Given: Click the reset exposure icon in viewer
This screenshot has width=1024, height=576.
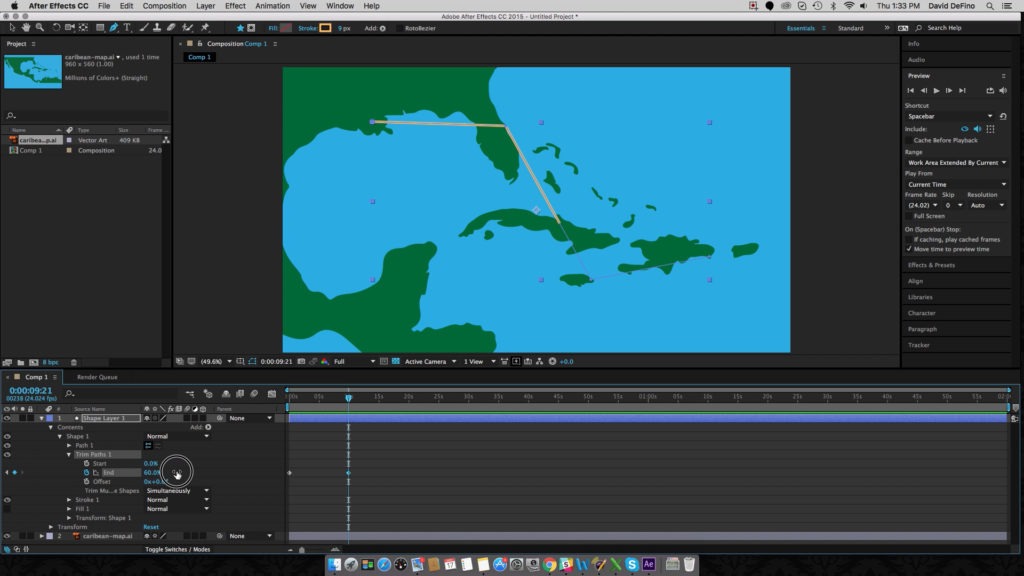Looking at the screenshot, I should point(552,361).
